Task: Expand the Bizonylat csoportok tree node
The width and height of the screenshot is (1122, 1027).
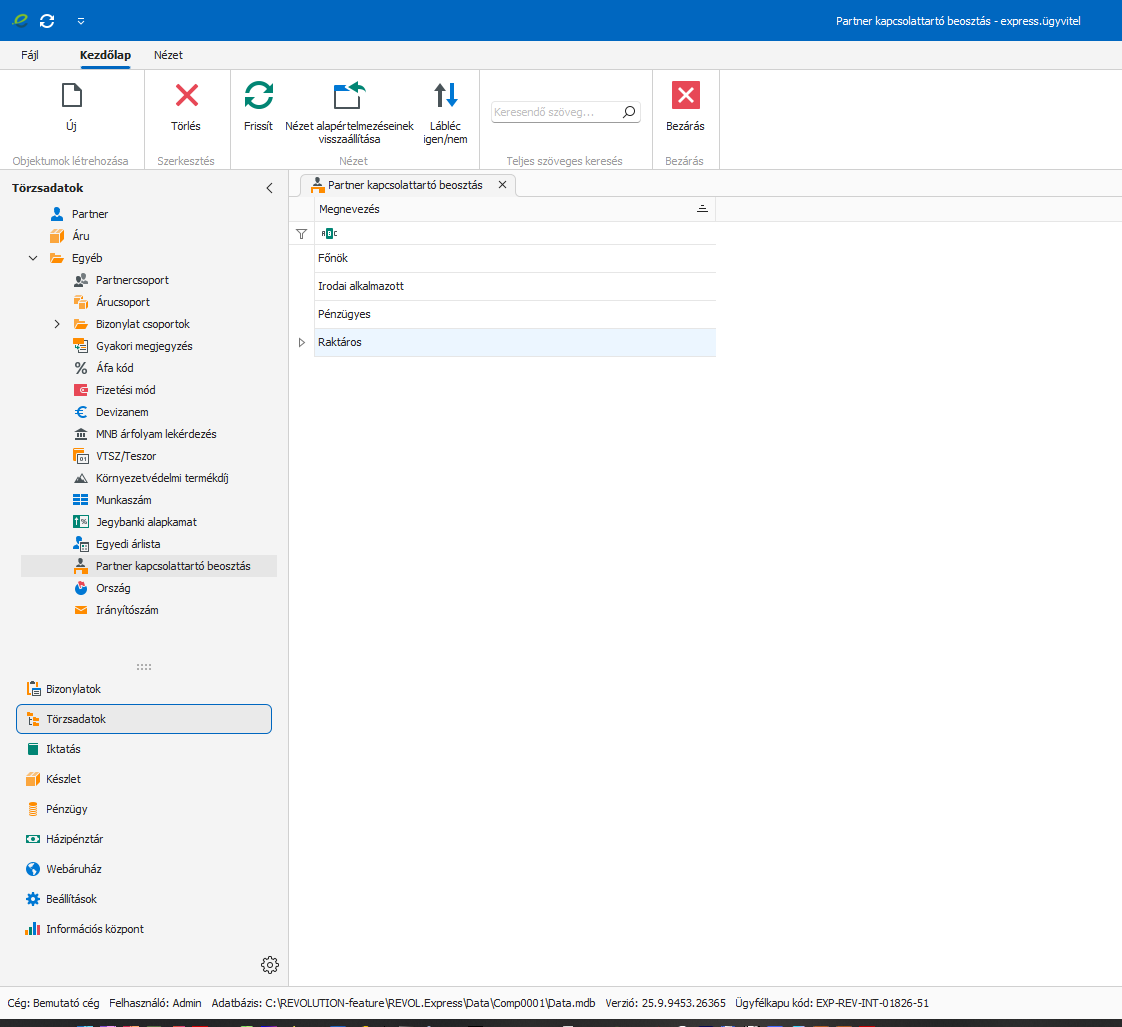Action: pos(57,324)
